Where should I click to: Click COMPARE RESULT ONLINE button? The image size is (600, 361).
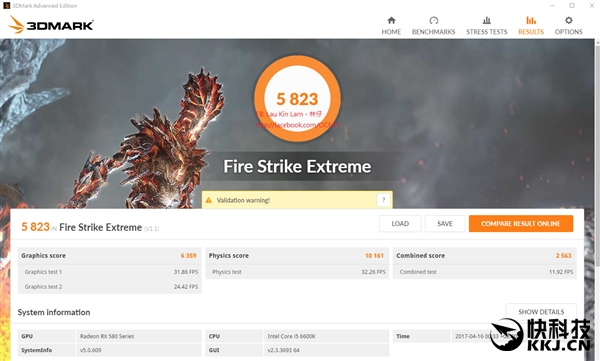pos(521,224)
